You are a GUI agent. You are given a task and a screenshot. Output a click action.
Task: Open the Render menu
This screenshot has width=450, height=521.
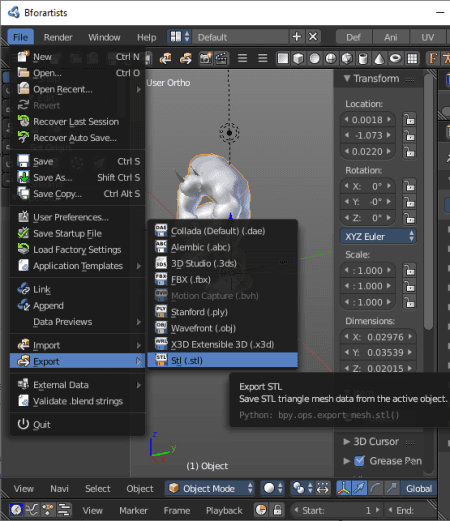point(58,37)
